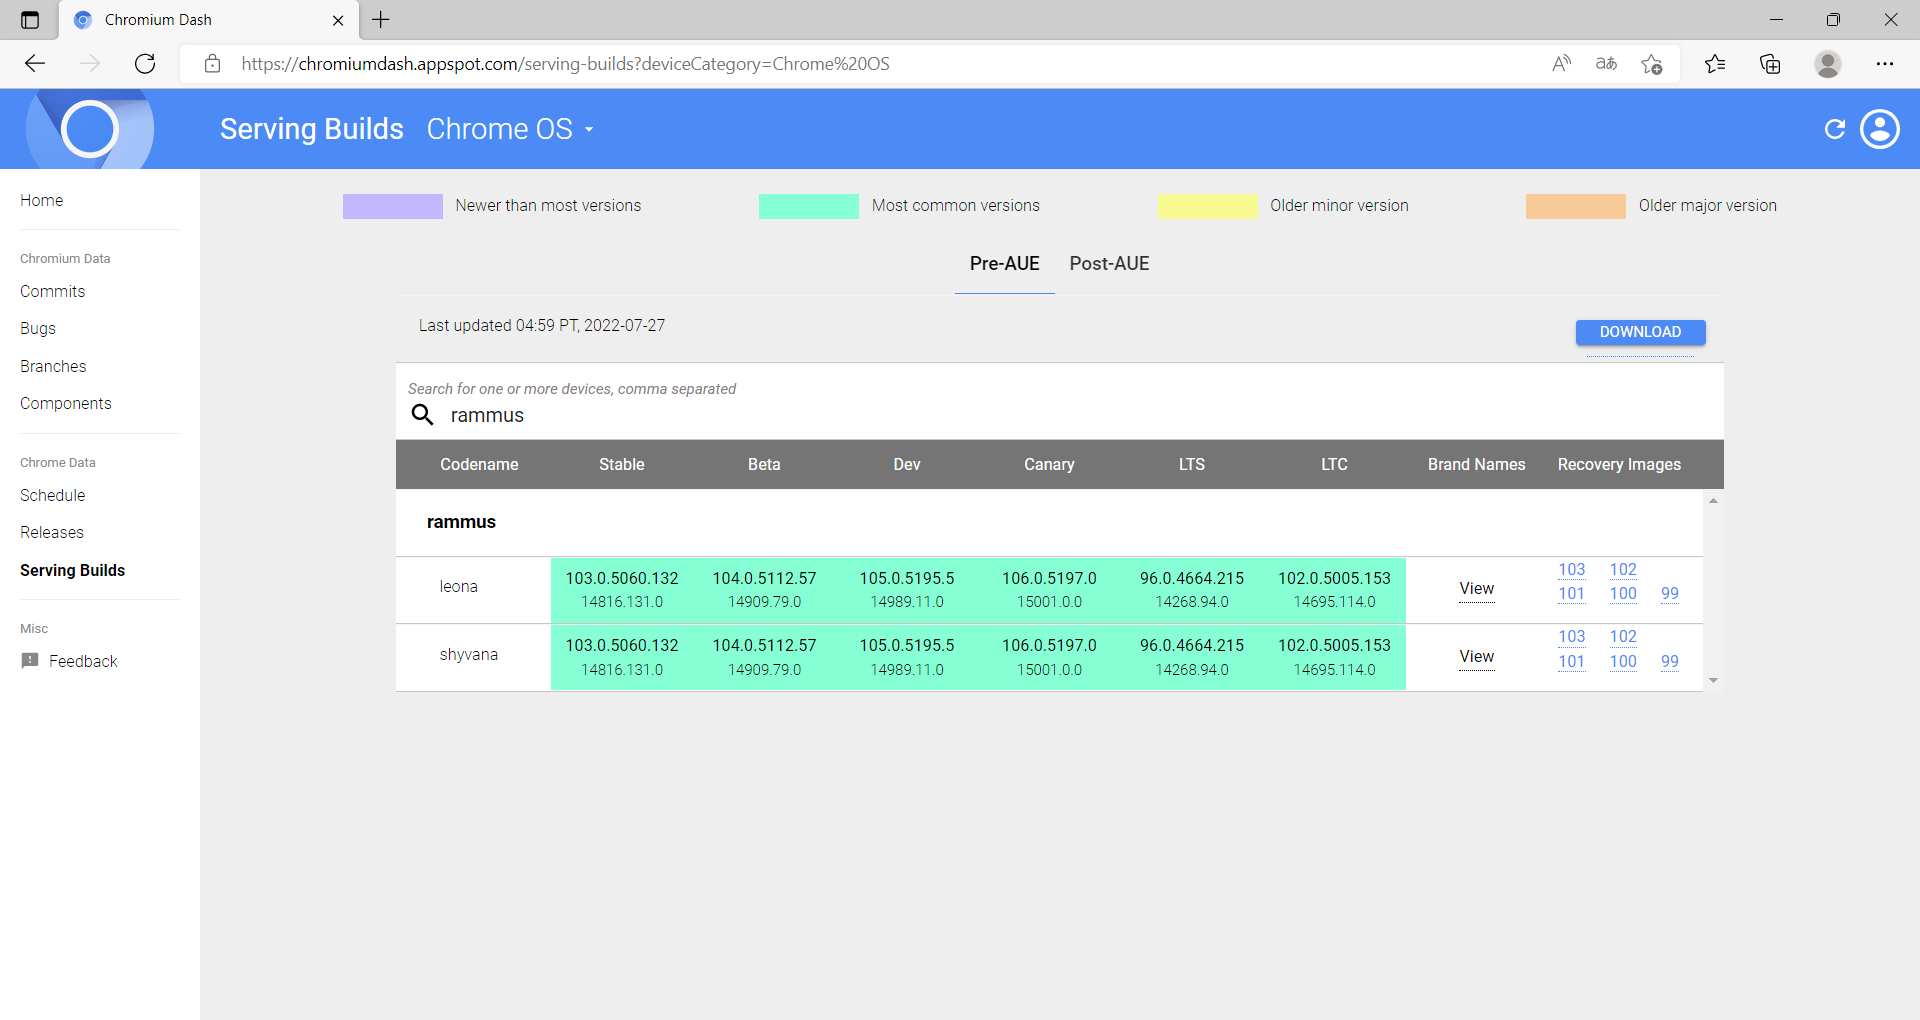This screenshot has height=1020, width=1920.
Task: Open leona recovery image 103
Action: (1571, 569)
